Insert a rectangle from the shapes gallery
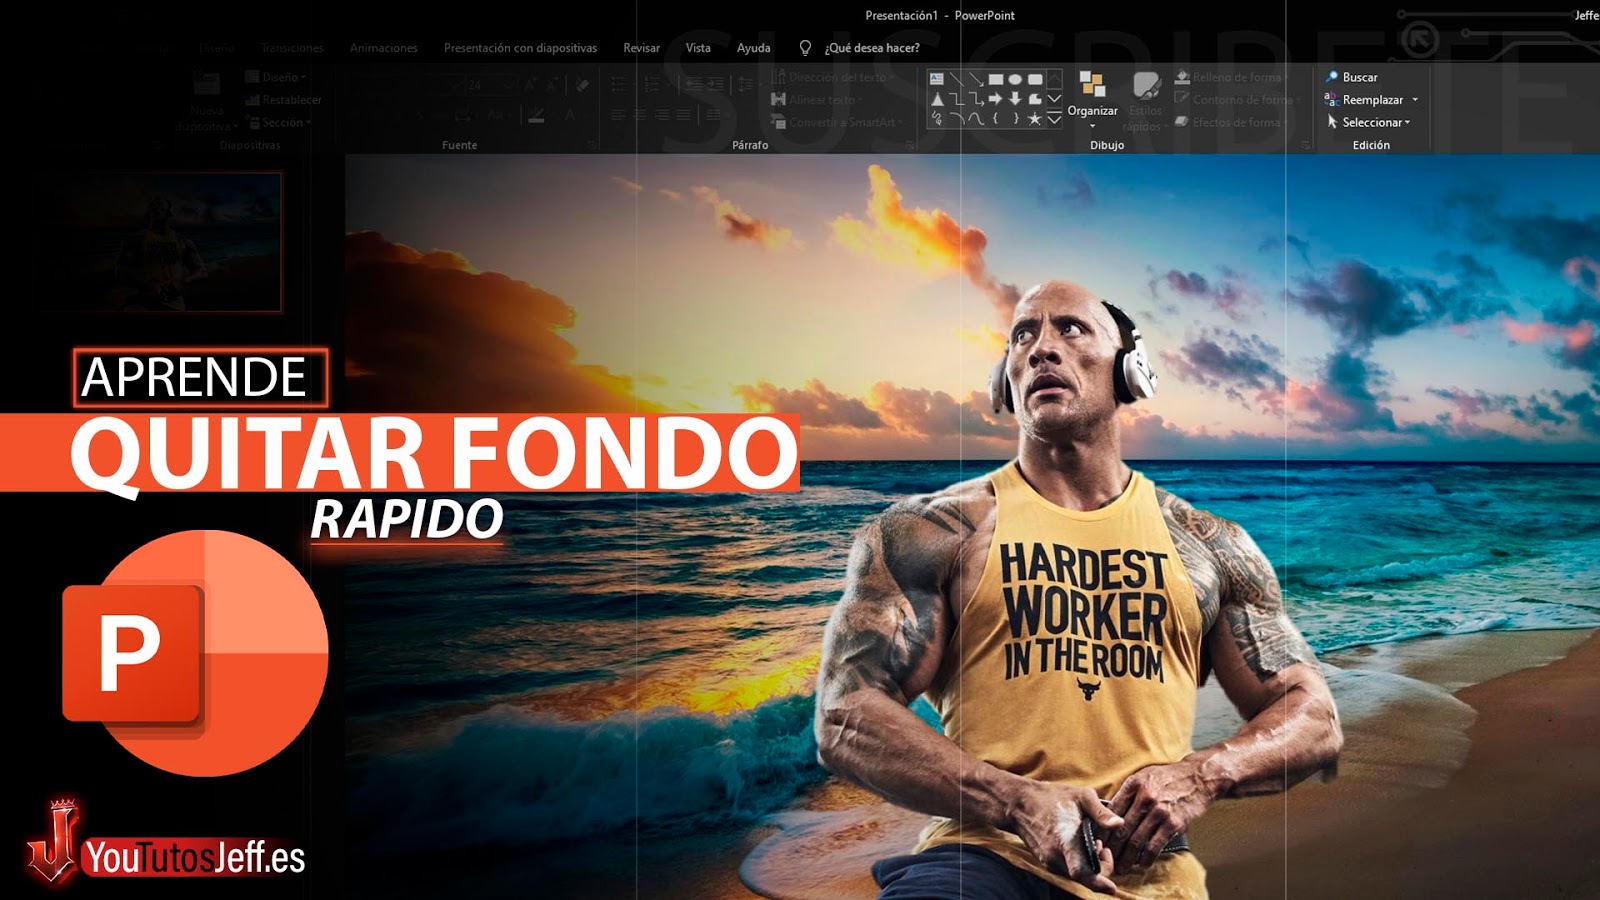The height and width of the screenshot is (900, 1600). tap(996, 79)
